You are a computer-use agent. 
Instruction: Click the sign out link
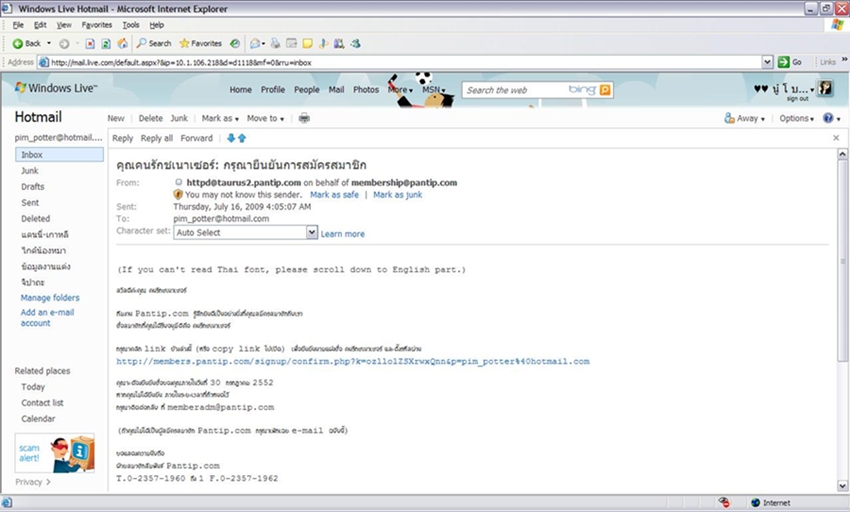click(797, 99)
